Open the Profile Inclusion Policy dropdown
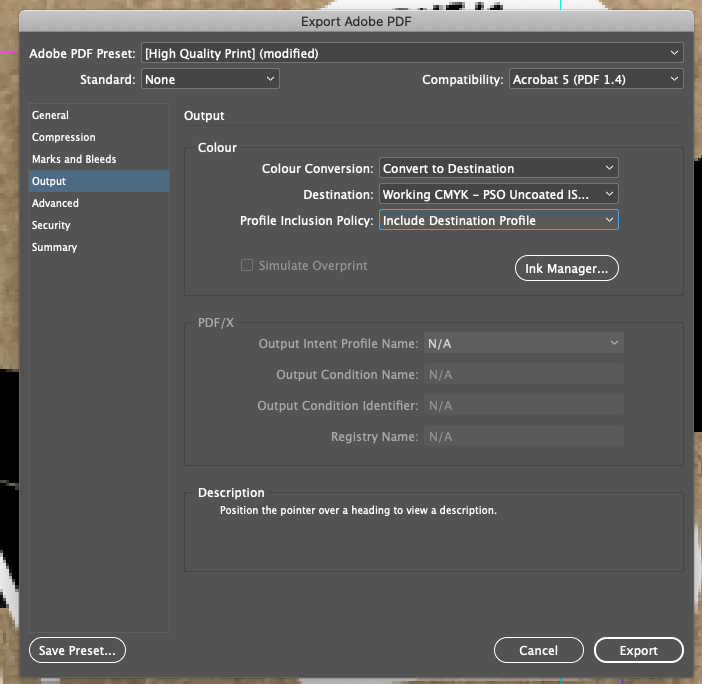The image size is (702, 684). (x=499, y=220)
